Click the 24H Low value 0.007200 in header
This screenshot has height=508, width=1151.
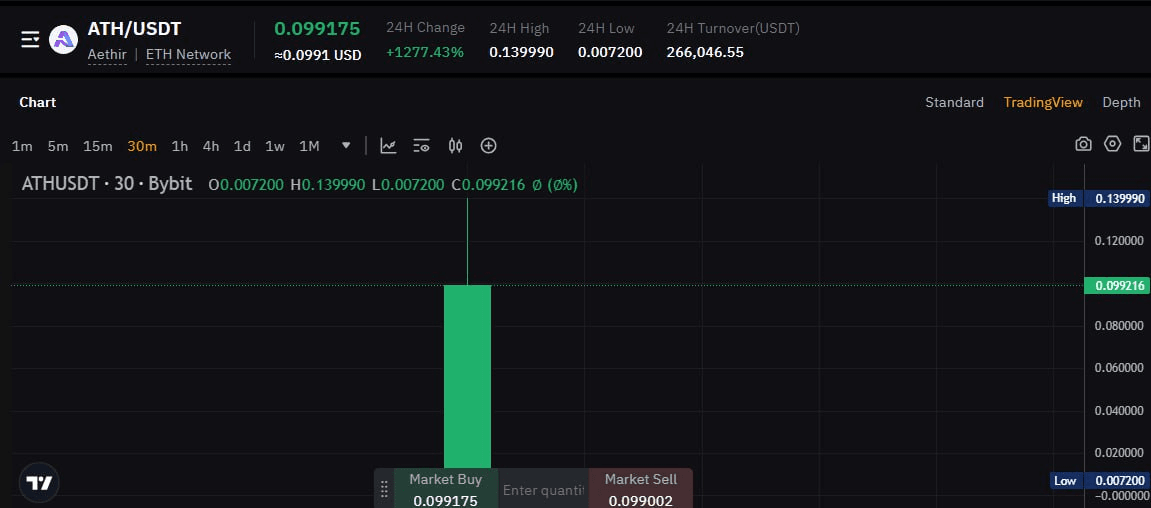point(610,52)
